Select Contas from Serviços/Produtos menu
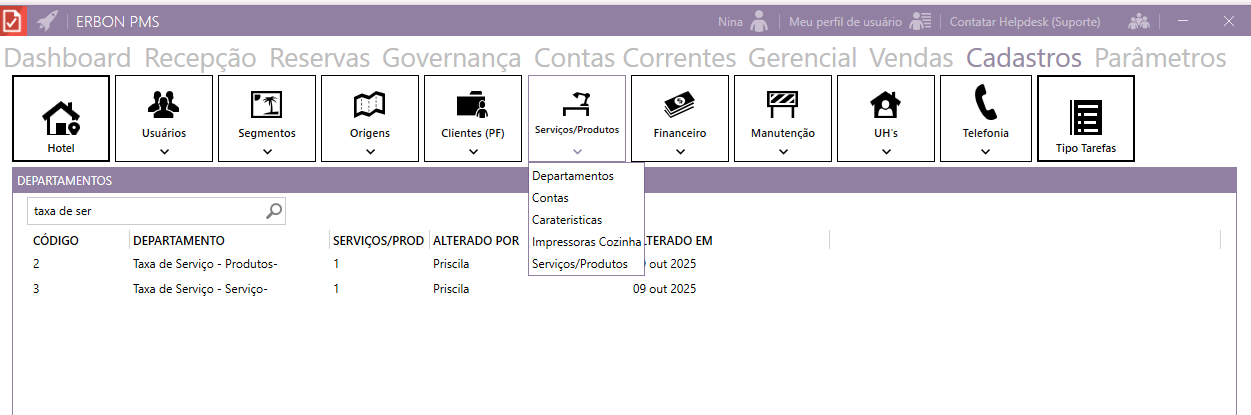The height and width of the screenshot is (415, 1251). coord(551,198)
